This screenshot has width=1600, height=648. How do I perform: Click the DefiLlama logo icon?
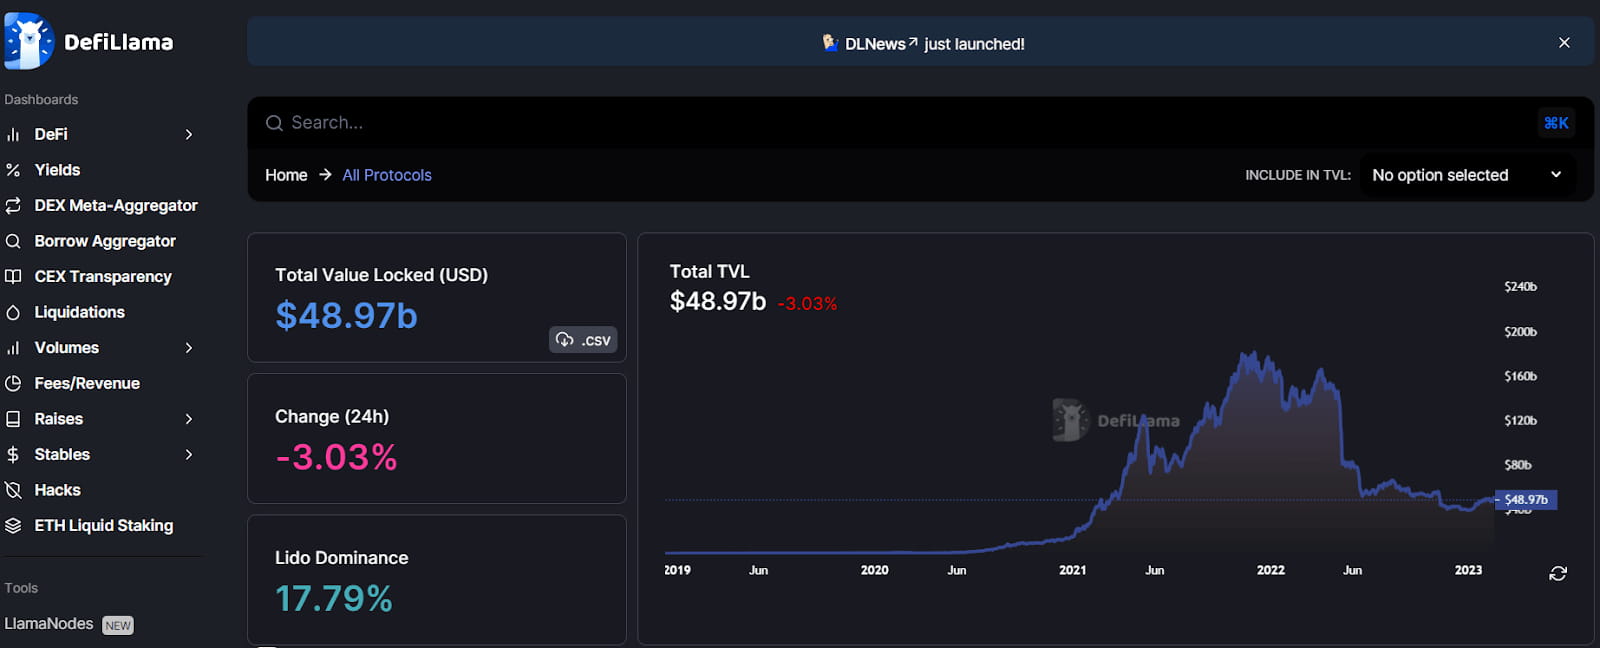(29, 42)
